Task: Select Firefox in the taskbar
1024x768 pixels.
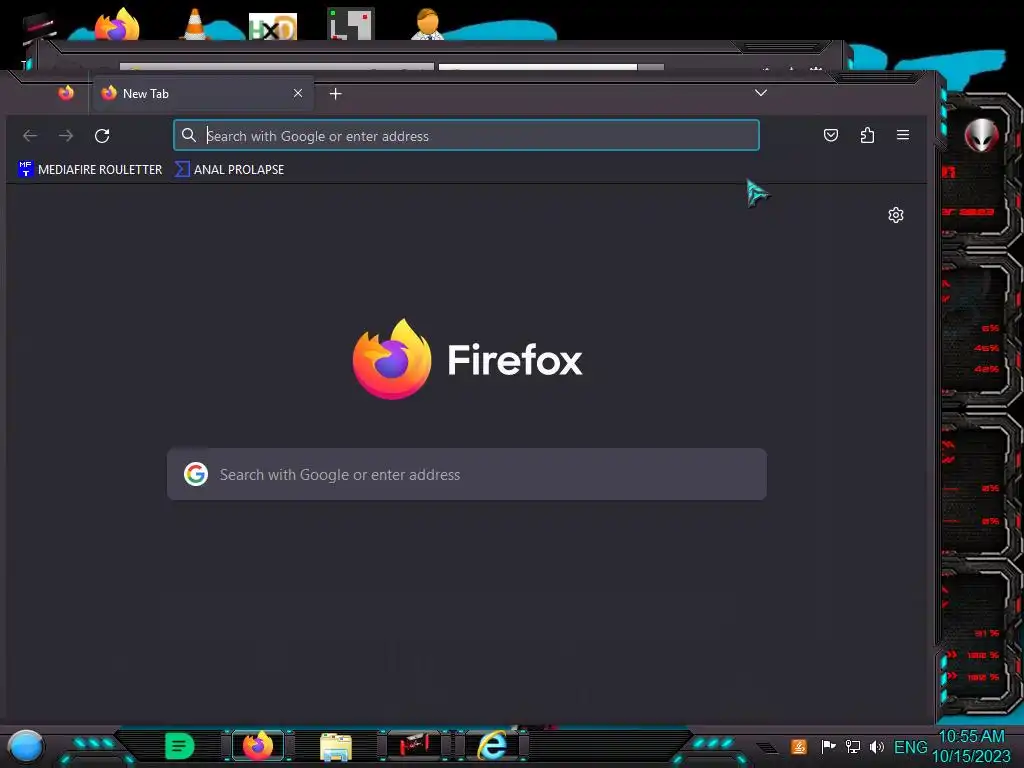Action: [x=258, y=746]
